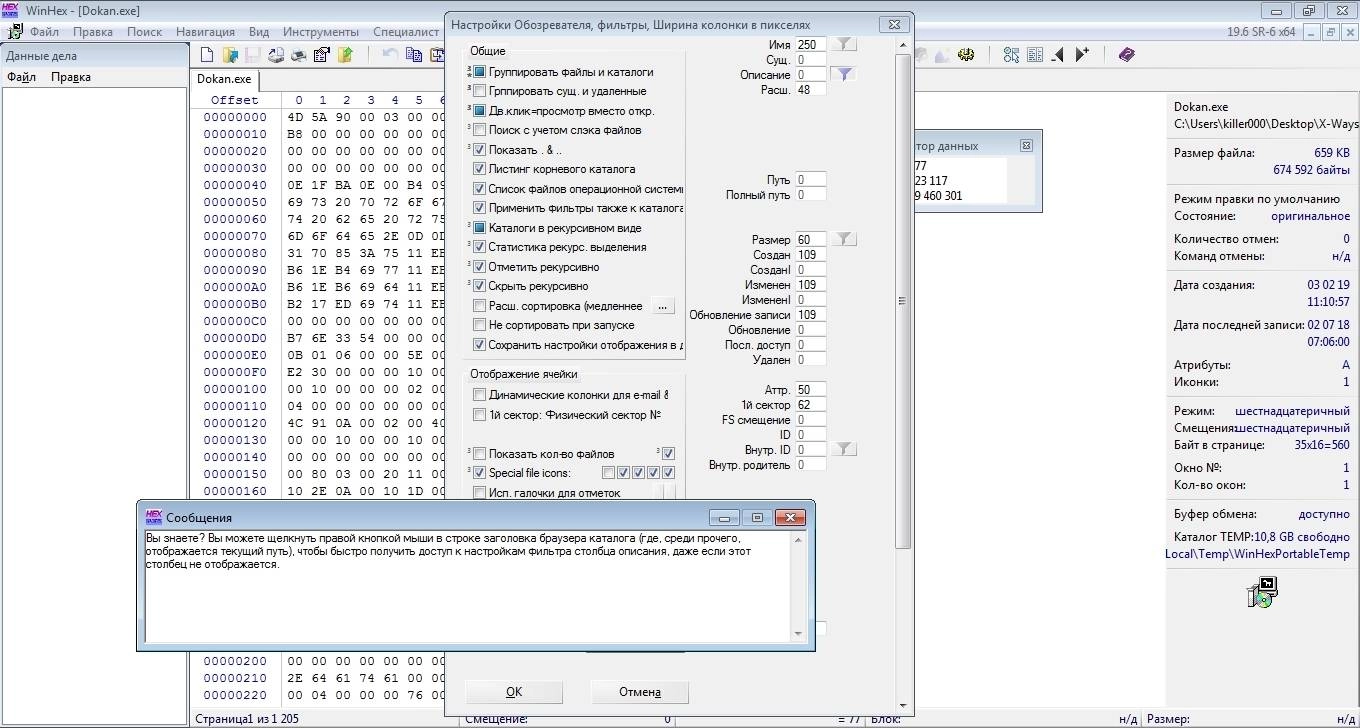The image size is (1360, 728).
Task: Click the Вид menu
Action: pyautogui.click(x=259, y=32)
